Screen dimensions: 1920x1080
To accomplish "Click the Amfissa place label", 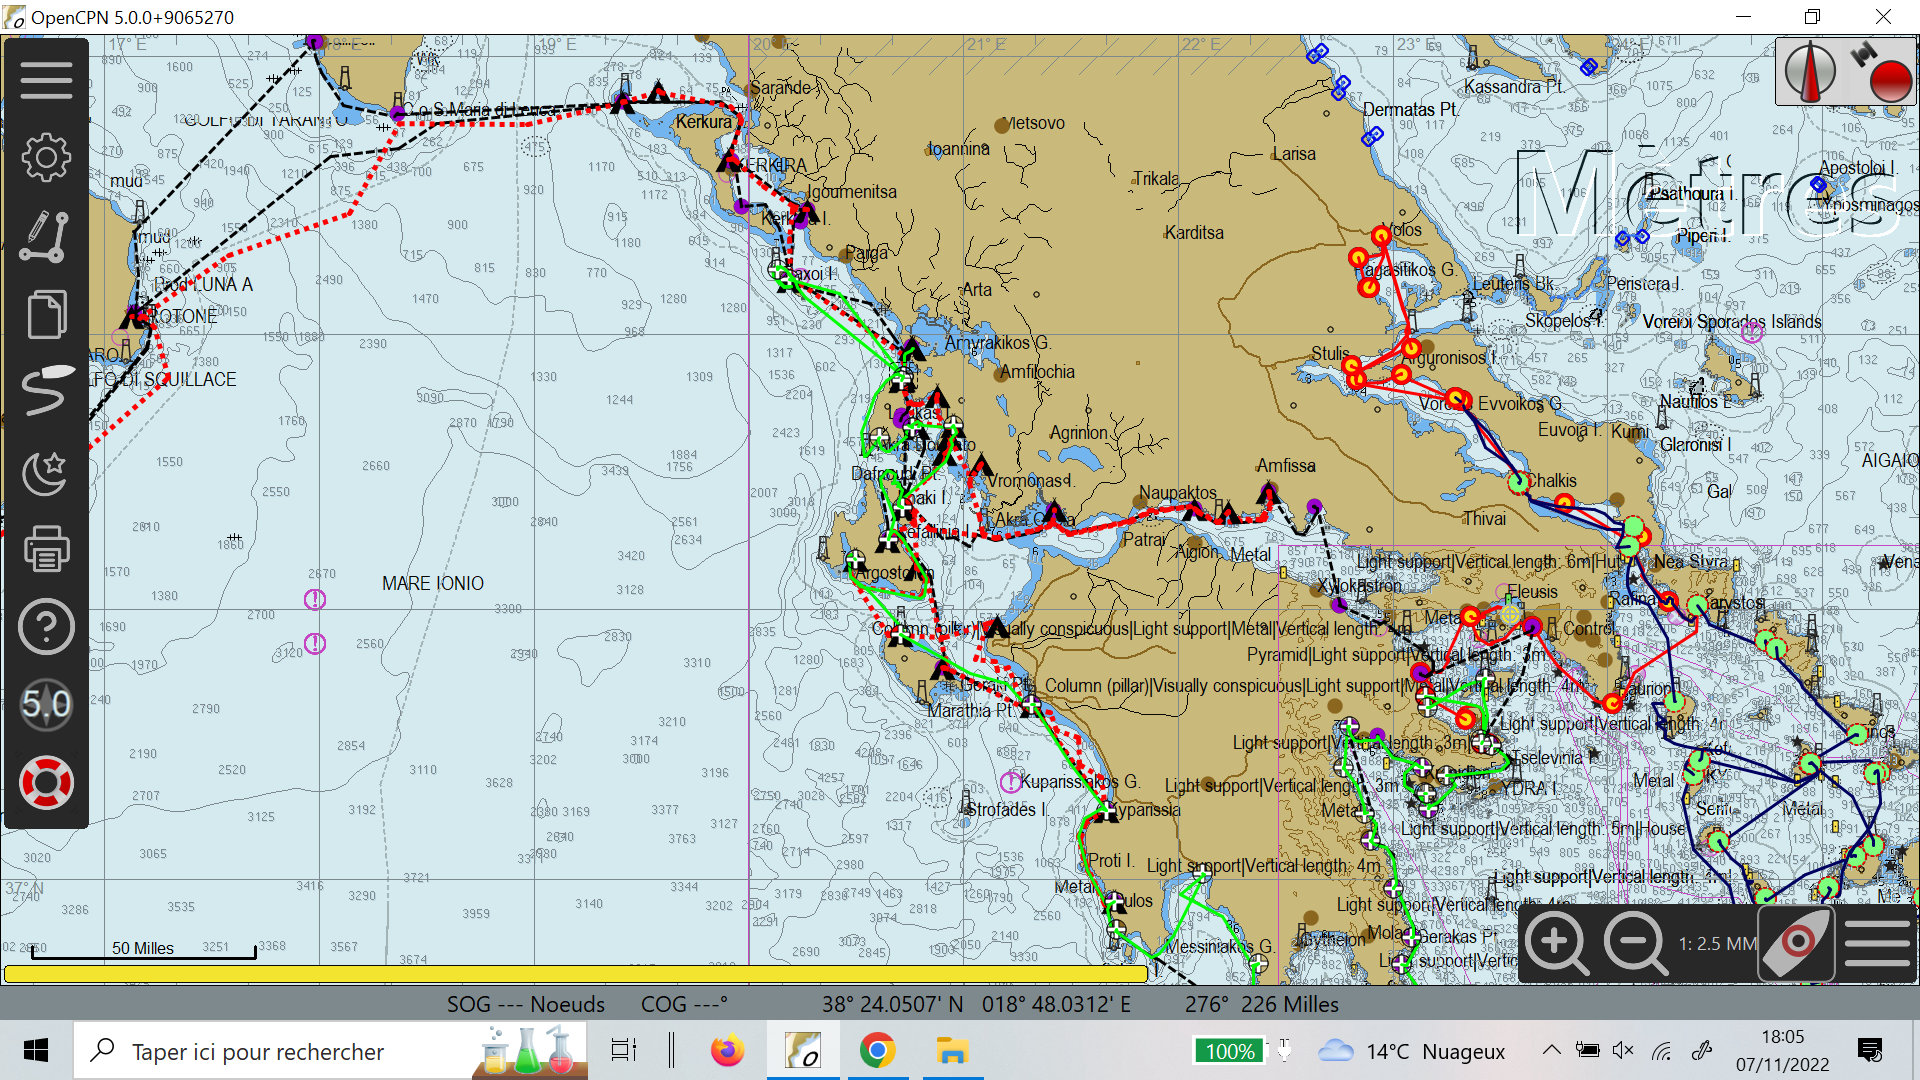I will pyautogui.click(x=1286, y=466).
